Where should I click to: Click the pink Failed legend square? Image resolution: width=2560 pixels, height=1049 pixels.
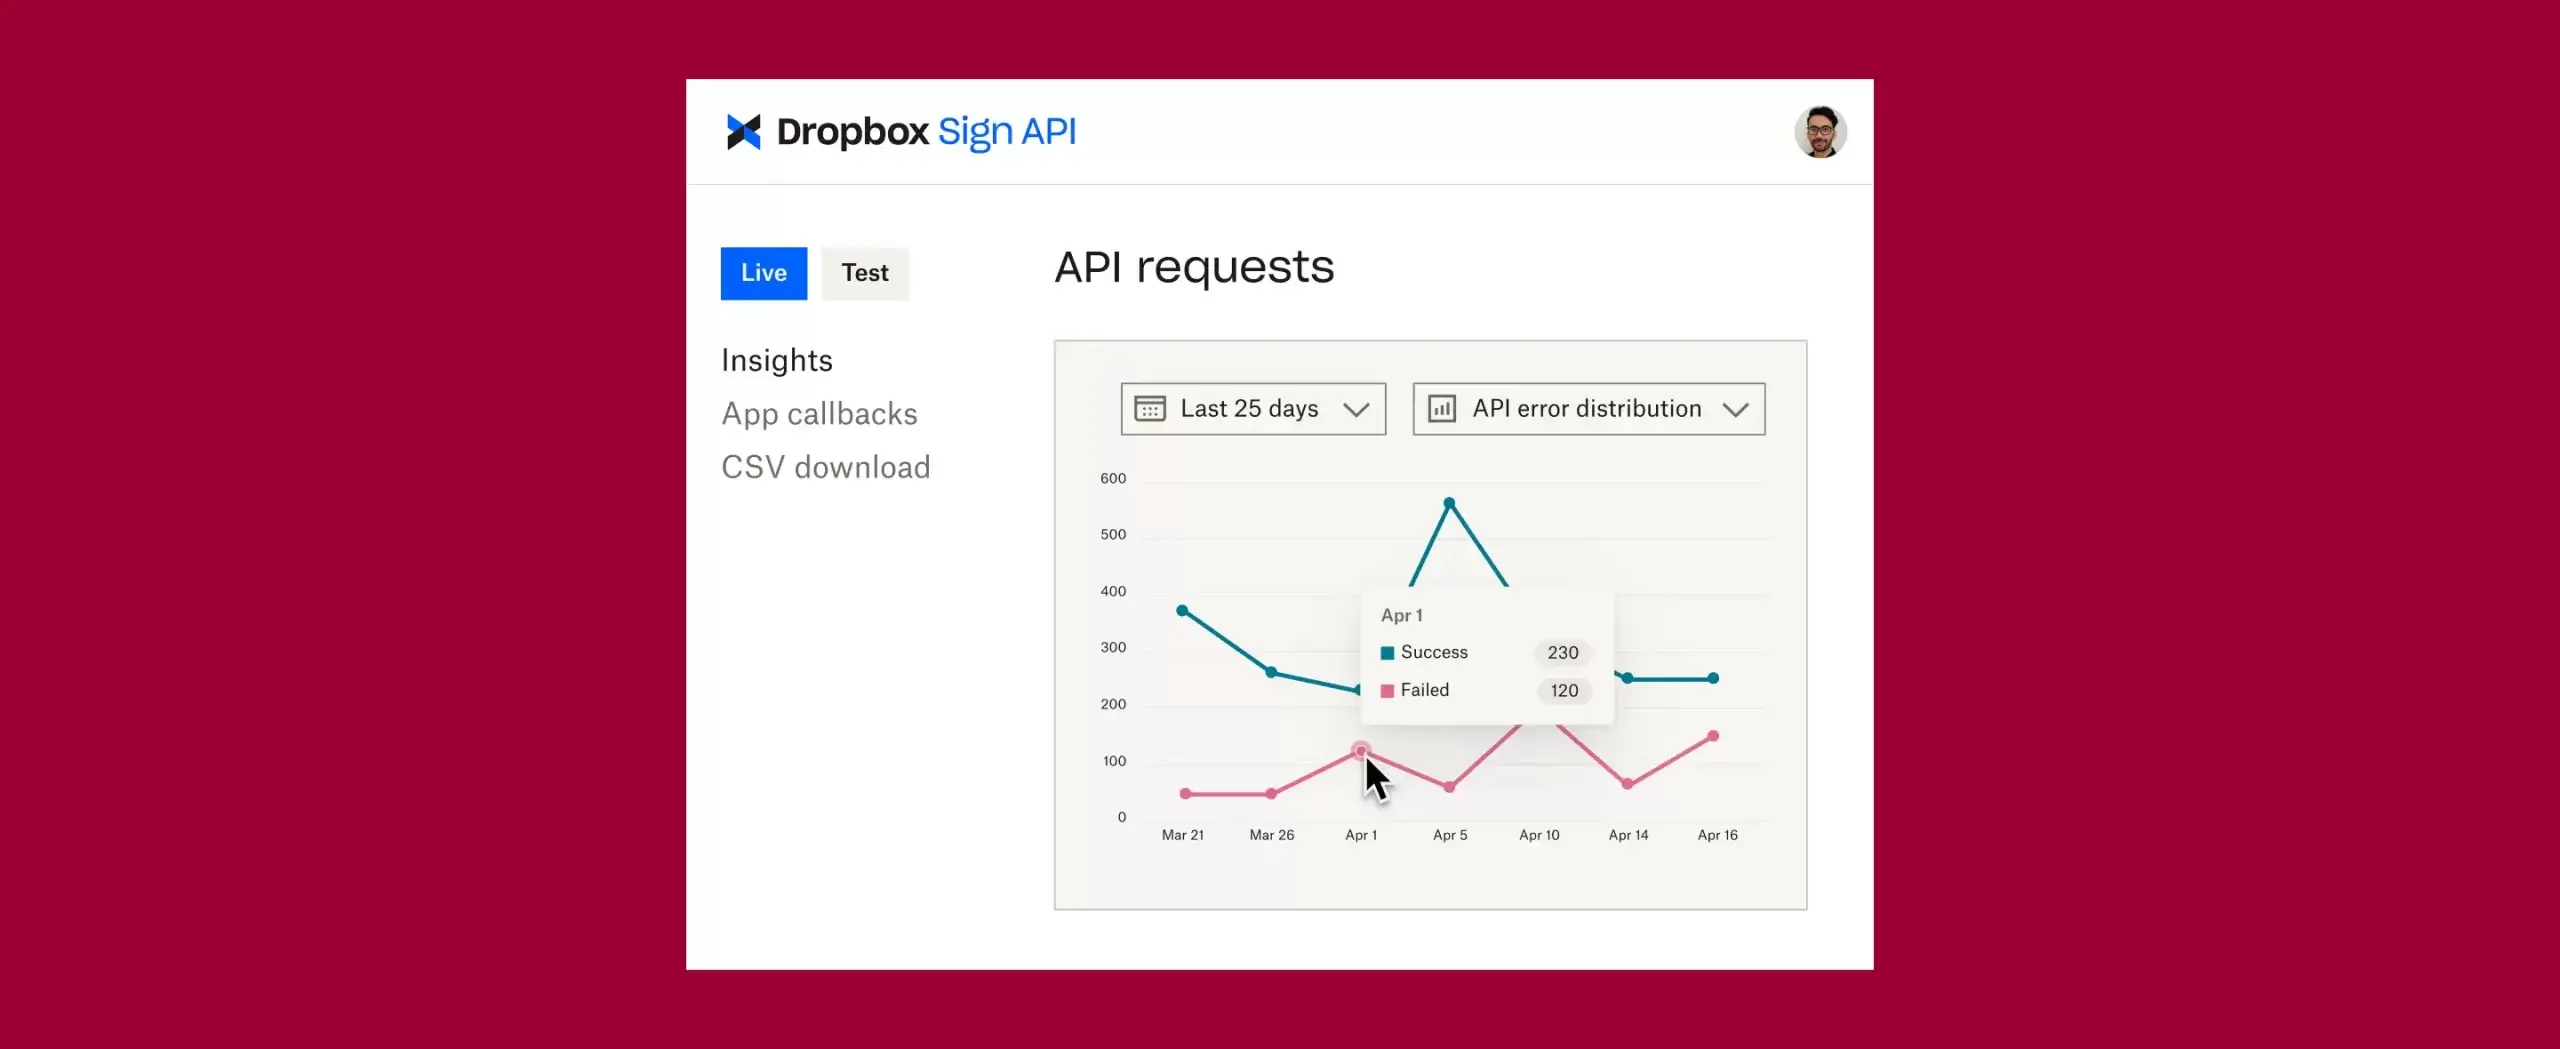pyautogui.click(x=1387, y=691)
